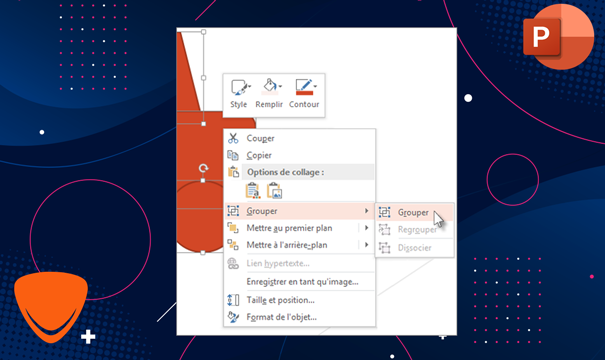This screenshot has height=360, width=605.
Task: Click Regrouper in the submenu
Action: click(414, 230)
